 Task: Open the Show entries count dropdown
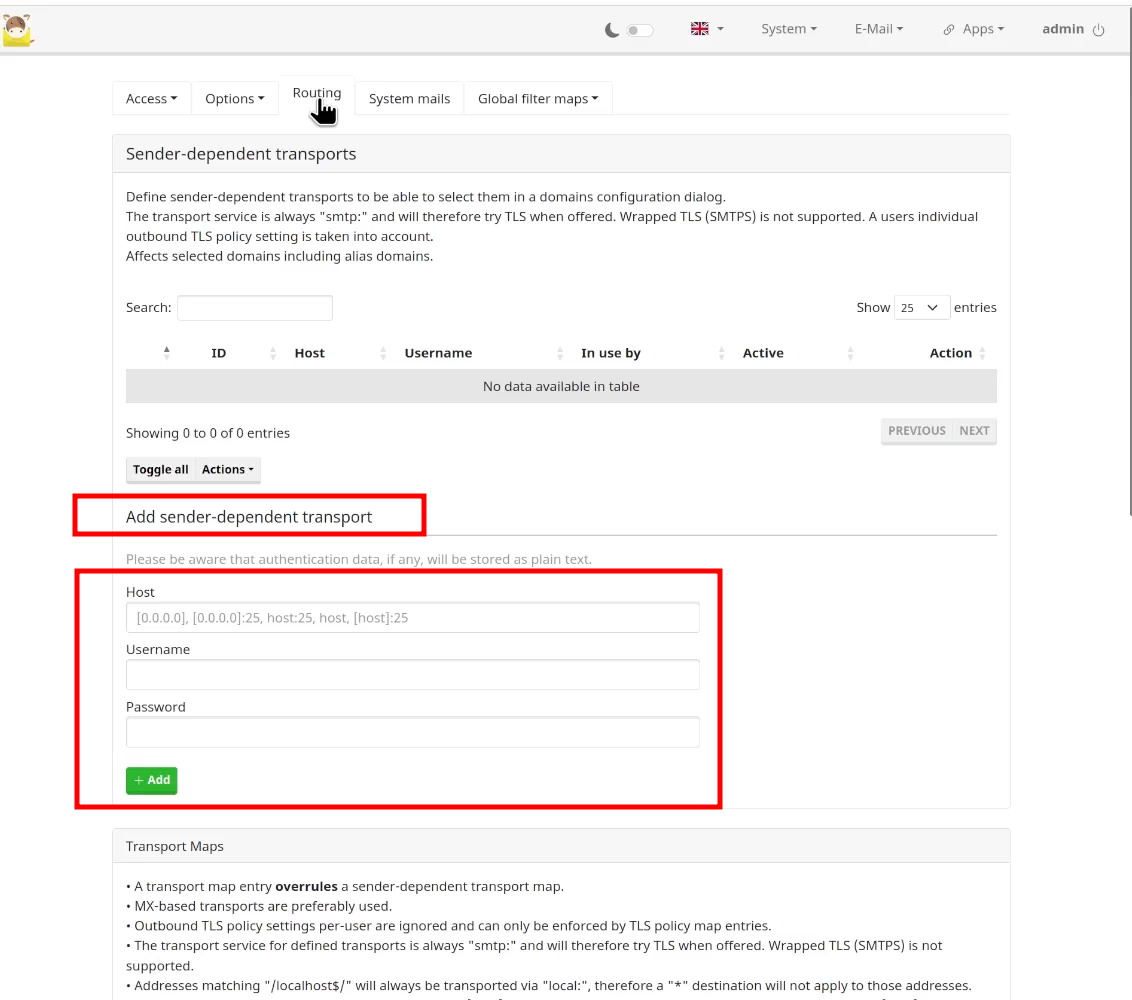[x=921, y=308]
